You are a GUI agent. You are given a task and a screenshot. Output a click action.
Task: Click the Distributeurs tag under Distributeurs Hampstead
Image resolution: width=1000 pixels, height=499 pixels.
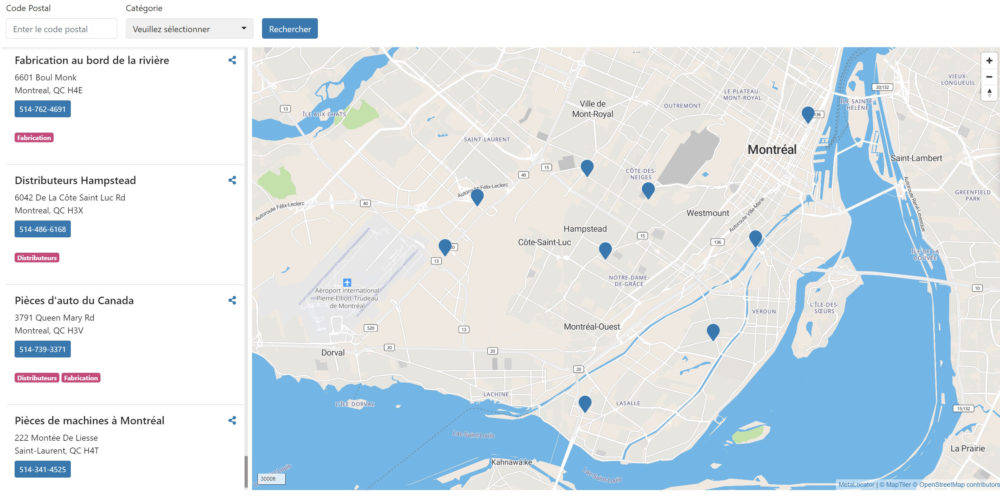pos(37,258)
